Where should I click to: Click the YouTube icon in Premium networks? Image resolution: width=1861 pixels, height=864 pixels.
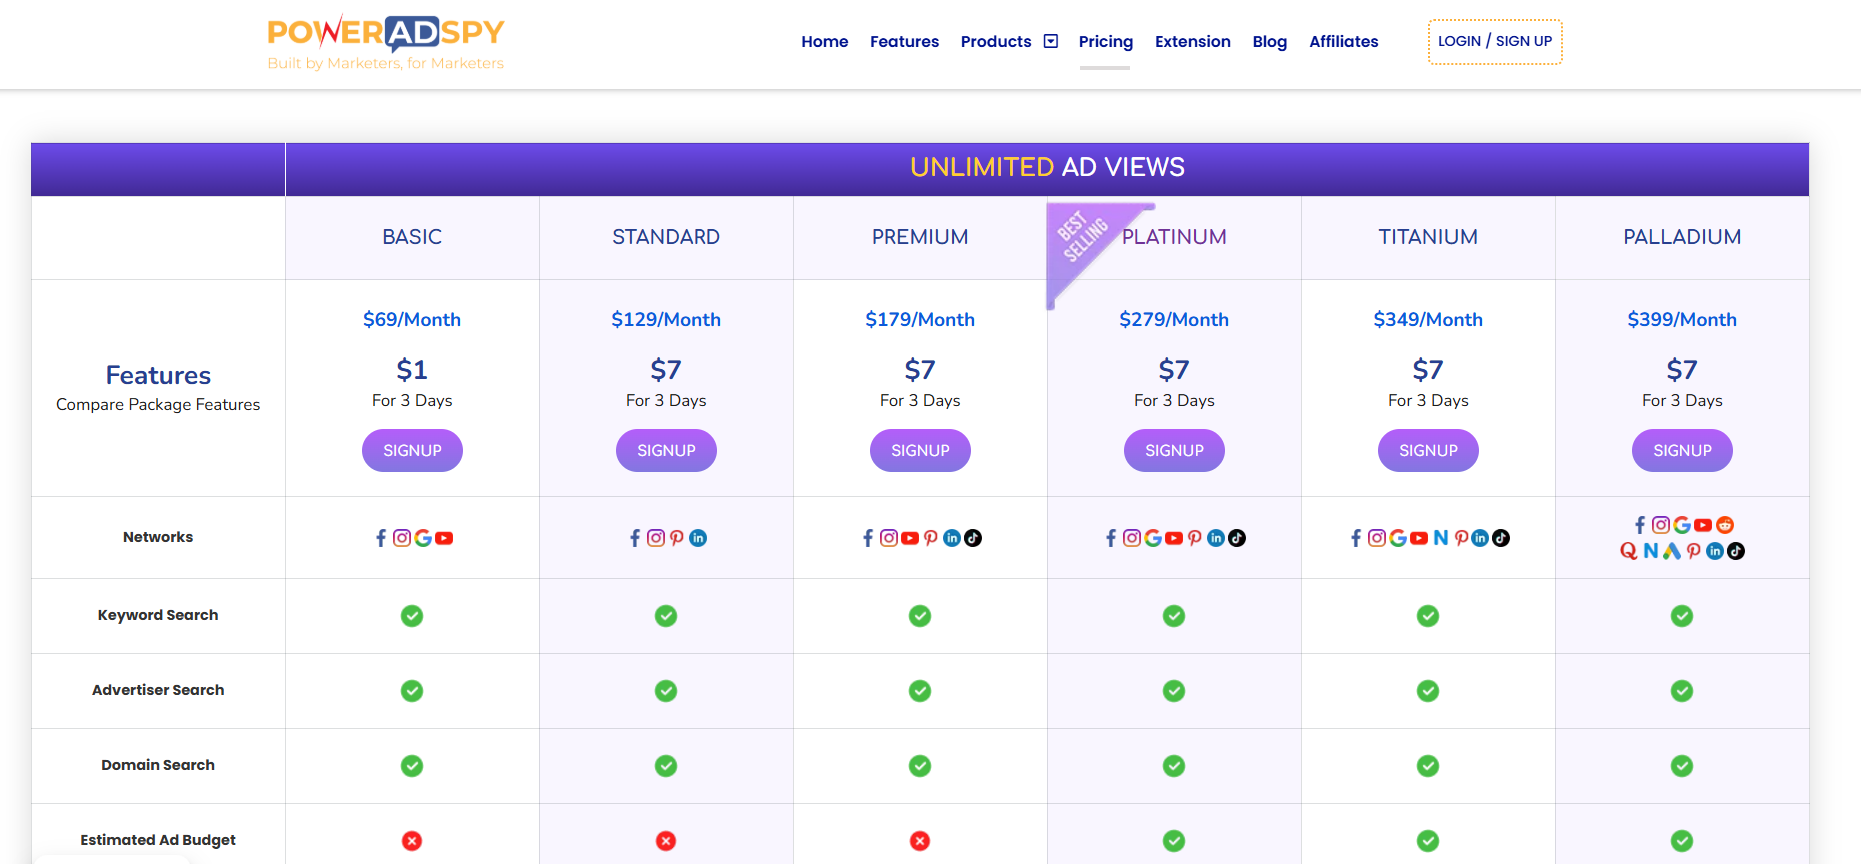coord(910,538)
